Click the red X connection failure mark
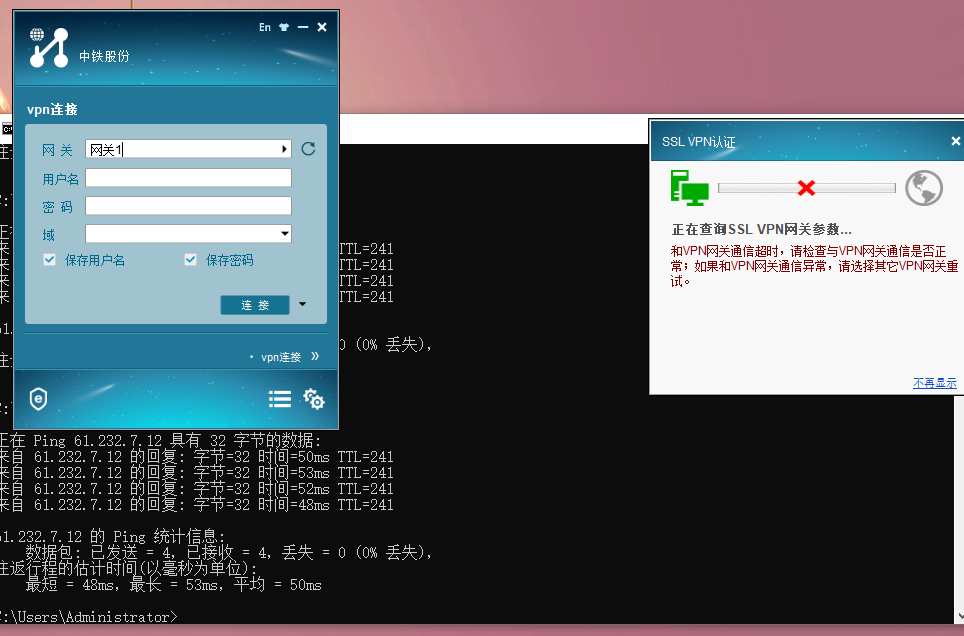Image resolution: width=964 pixels, height=636 pixels. 806,188
